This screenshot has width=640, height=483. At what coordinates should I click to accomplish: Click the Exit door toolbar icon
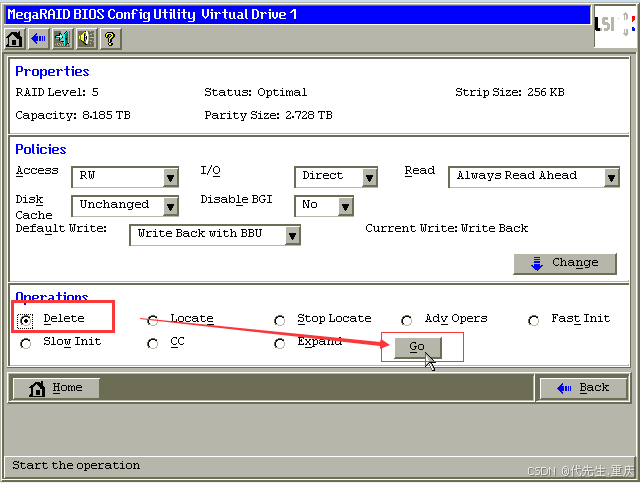click(62, 39)
